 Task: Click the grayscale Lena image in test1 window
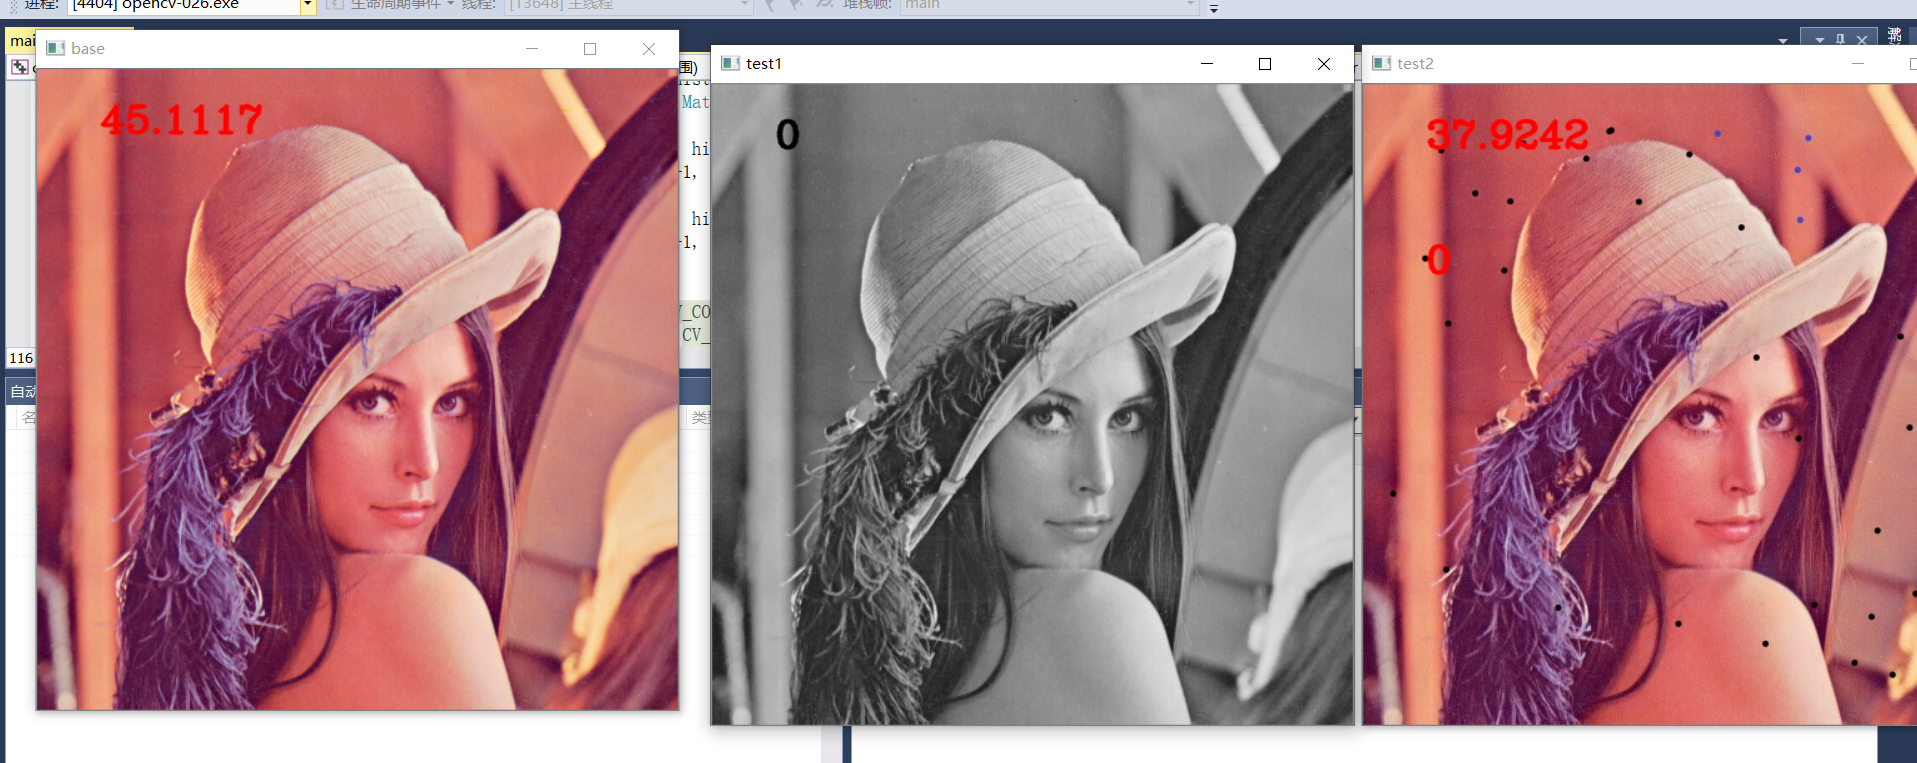[1032, 404]
